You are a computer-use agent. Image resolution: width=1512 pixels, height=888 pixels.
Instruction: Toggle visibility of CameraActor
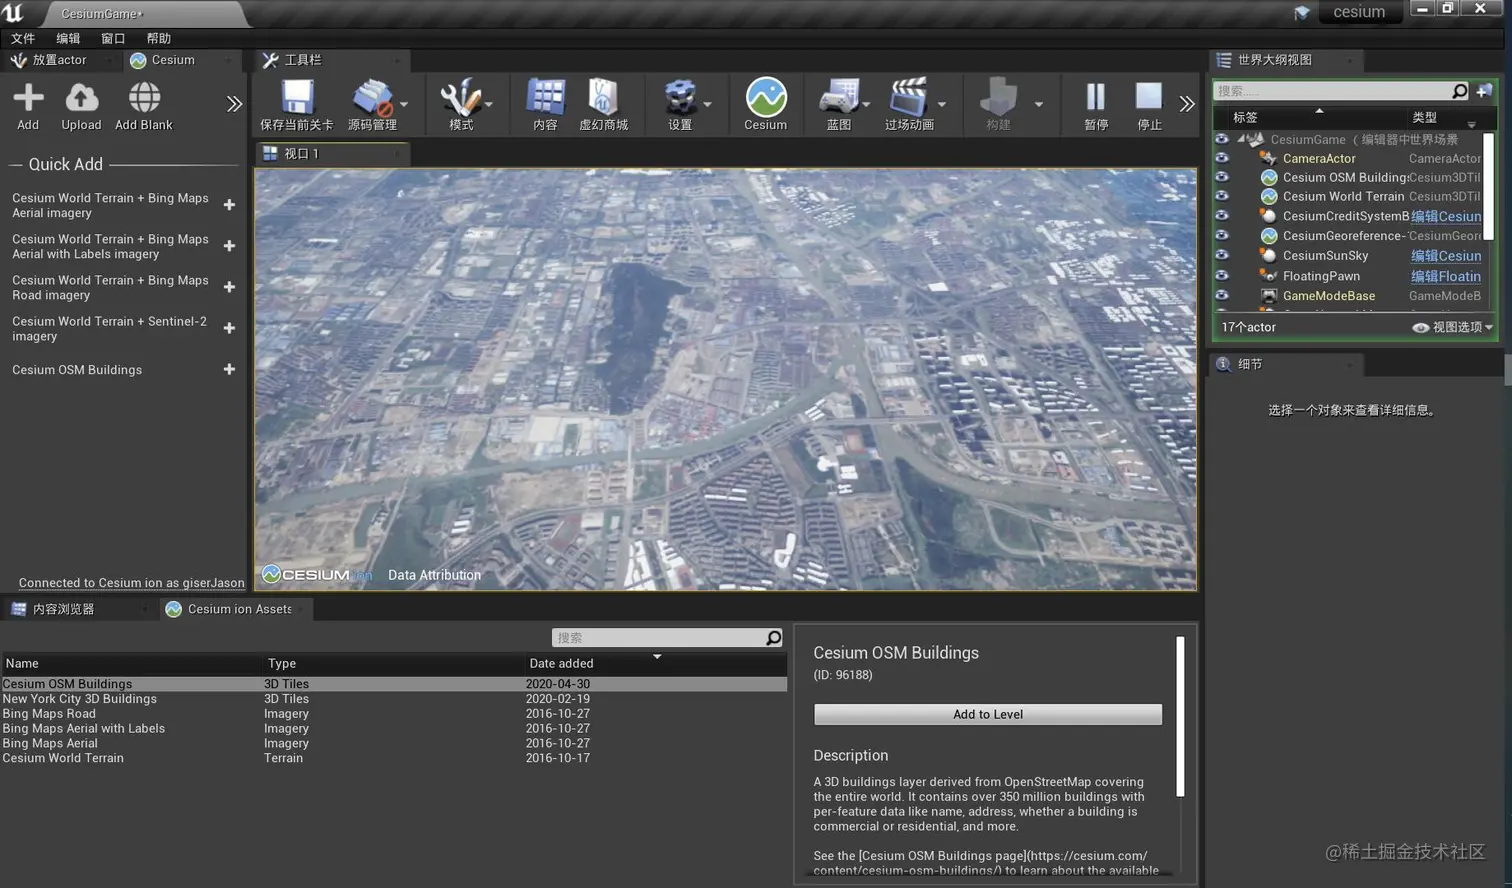(1222, 158)
